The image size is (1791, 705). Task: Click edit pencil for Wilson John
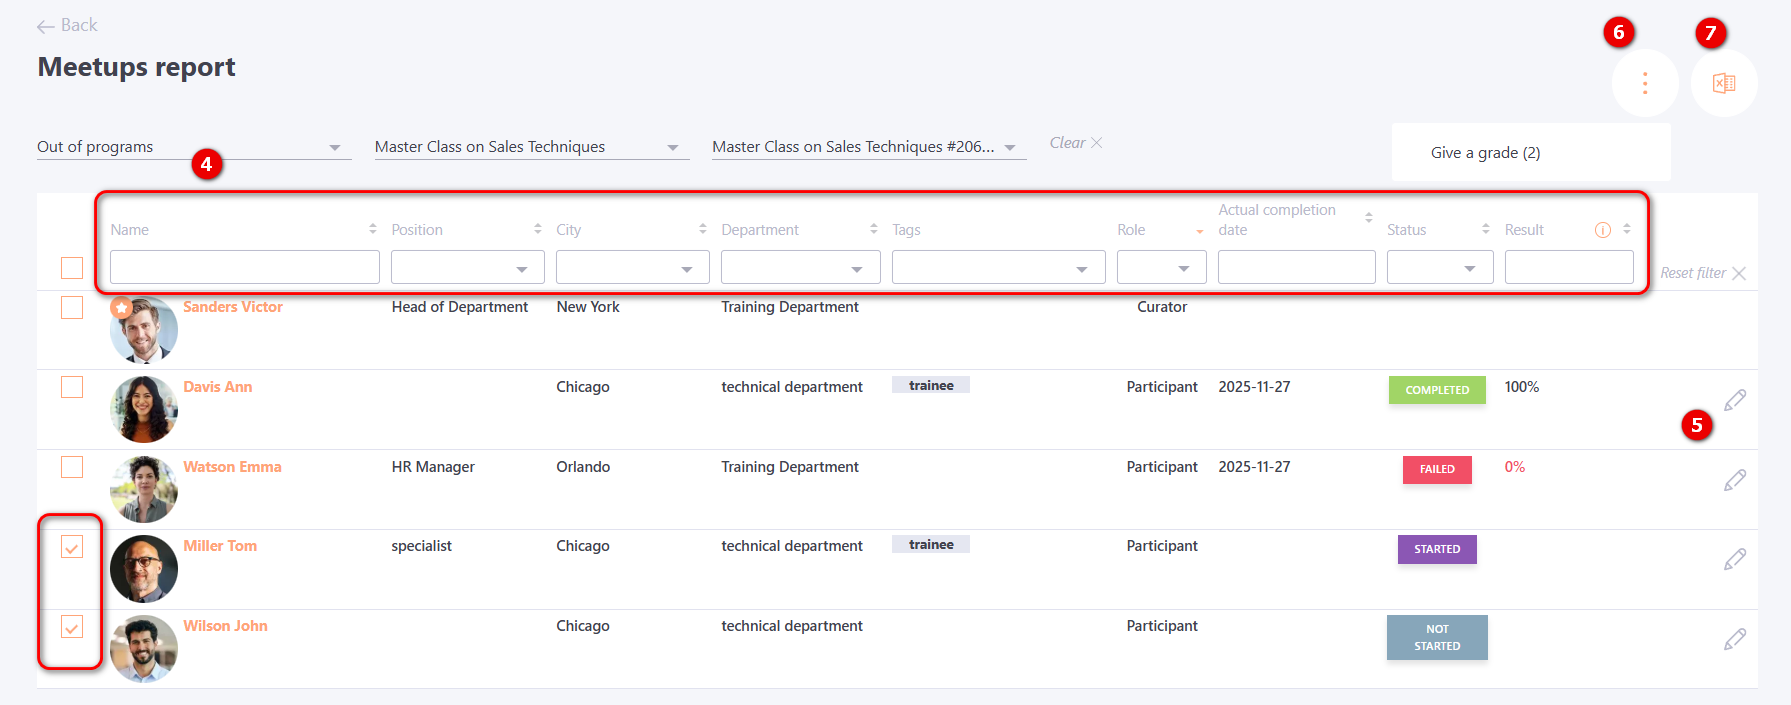pyautogui.click(x=1735, y=639)
